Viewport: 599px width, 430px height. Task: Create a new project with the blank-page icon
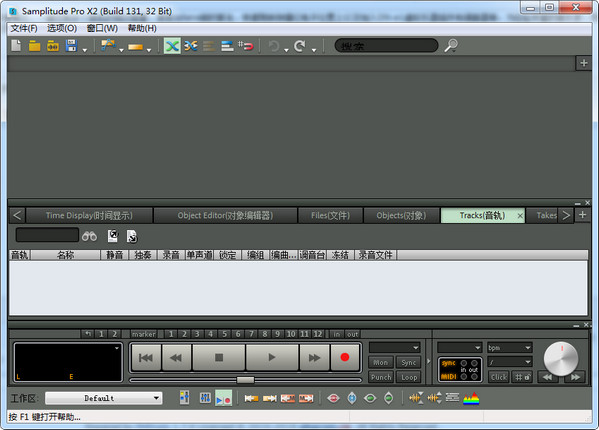pyautogui.click(x=16, y=46)
